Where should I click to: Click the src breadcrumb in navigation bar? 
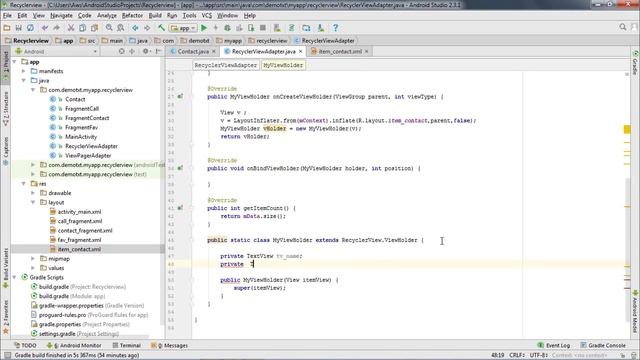coord(87,40)
